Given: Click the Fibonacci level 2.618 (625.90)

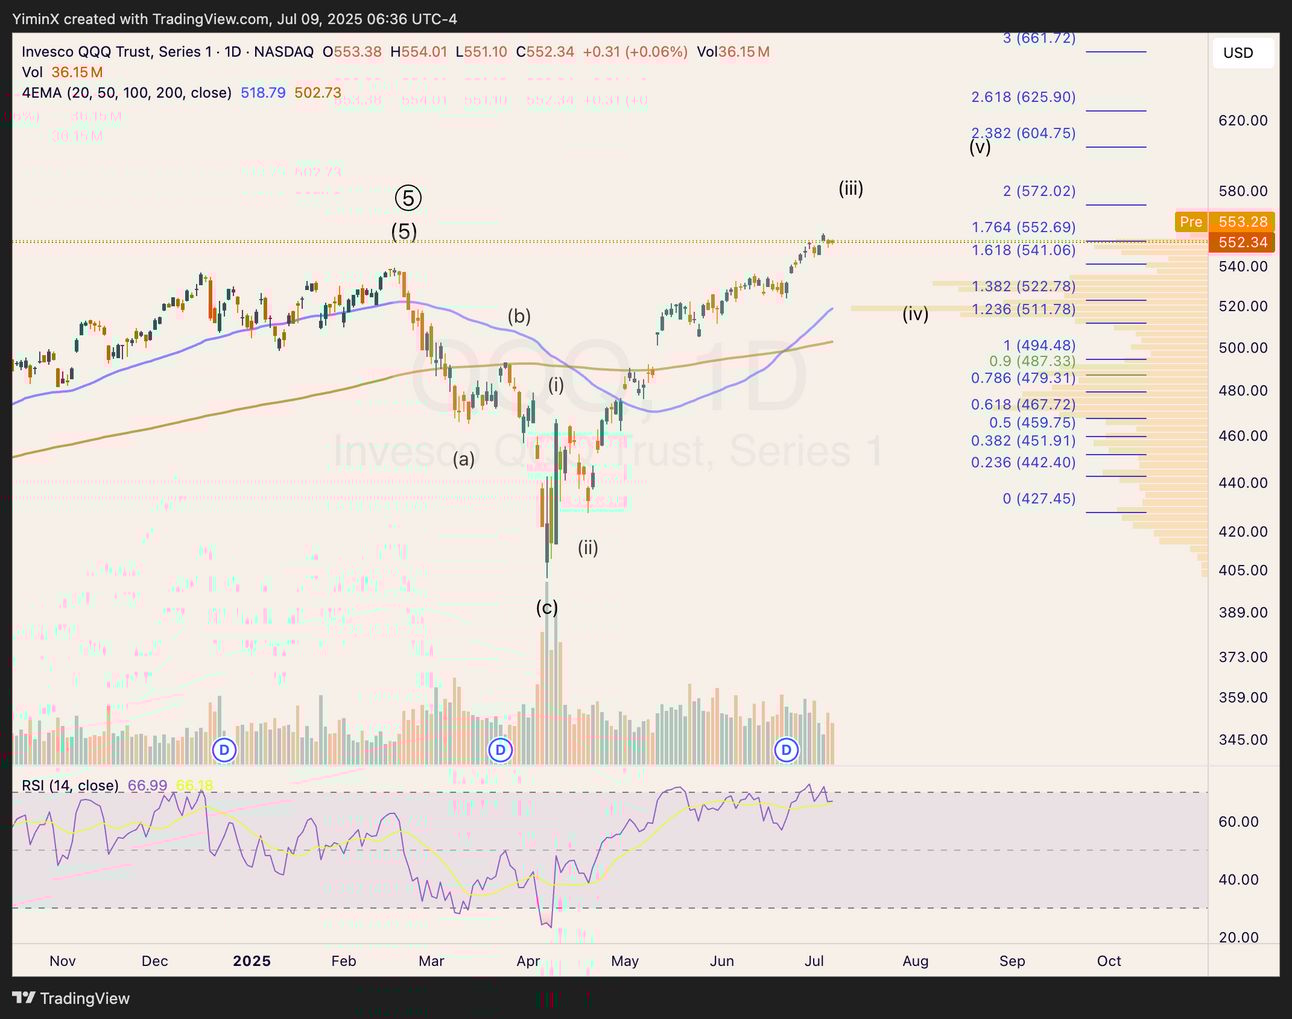Looking at the screenshot, I should pyautogui.click(x=1023, y=97).
